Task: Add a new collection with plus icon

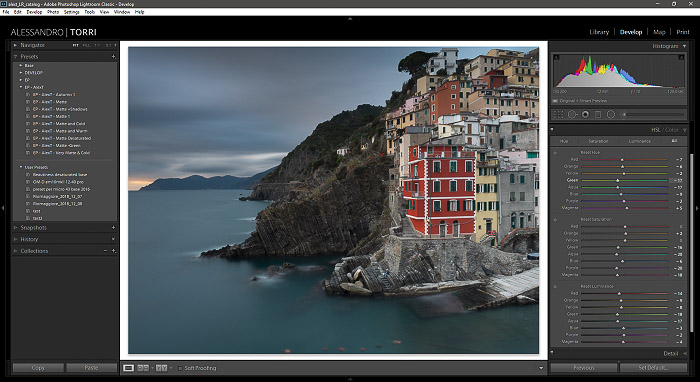Action: pyautogui.click(x=113, y=251)
